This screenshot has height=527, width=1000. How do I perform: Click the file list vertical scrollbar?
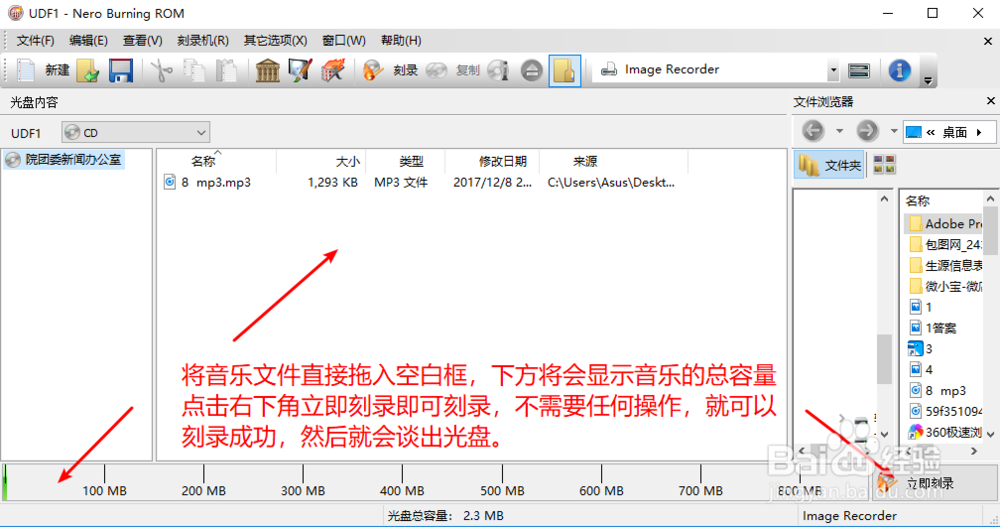pos(990,316)
